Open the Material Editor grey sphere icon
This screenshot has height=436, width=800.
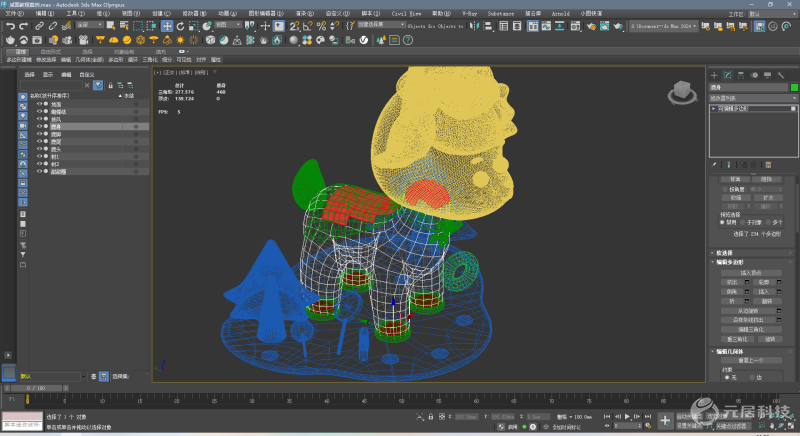point(293,40)
